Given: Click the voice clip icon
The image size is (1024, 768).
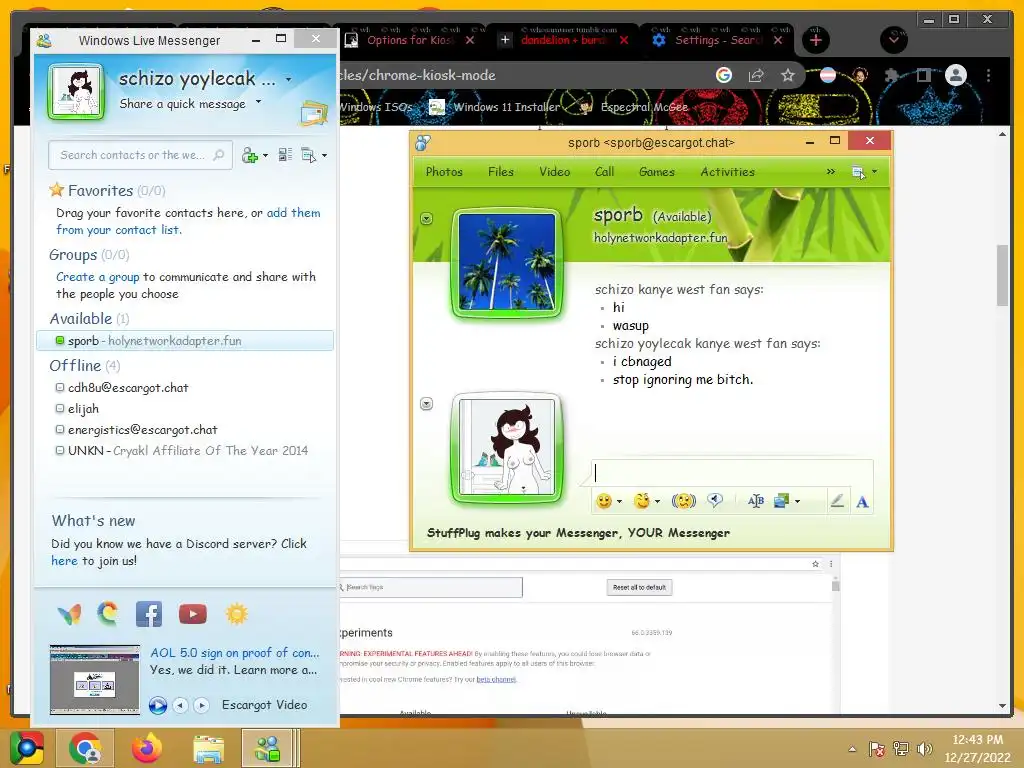Looking at the screenshot, I should (x=715, y=501).
